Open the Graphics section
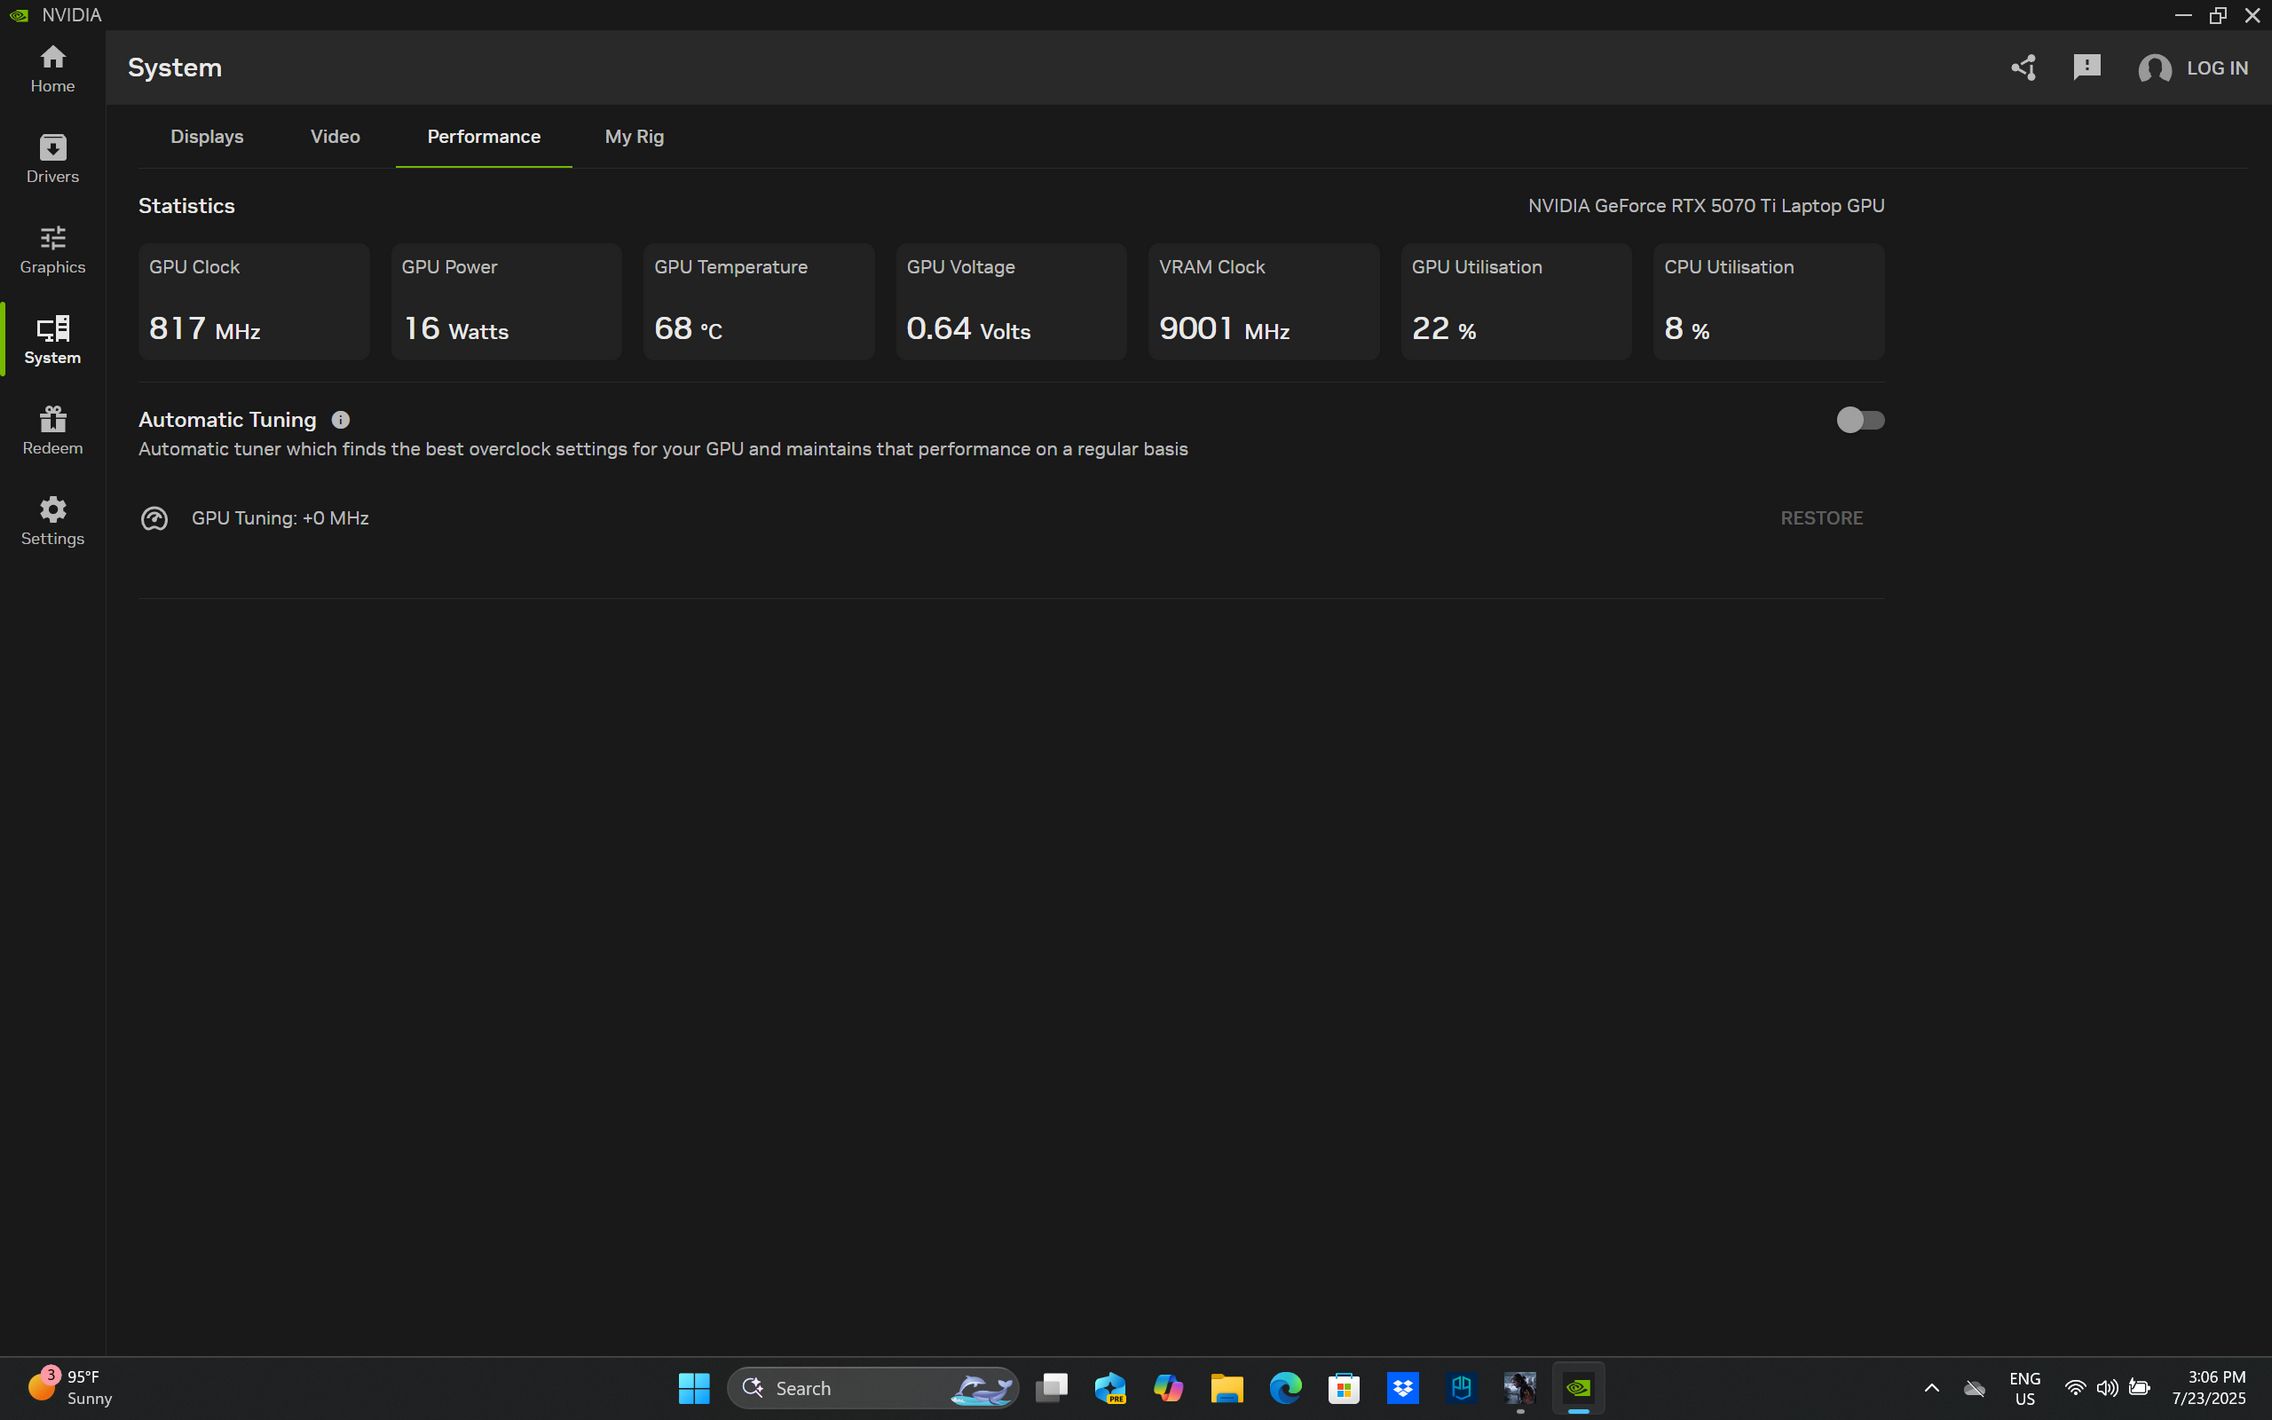The width and height of the screenshot is (2272, 1420). [x=52, y=250]
